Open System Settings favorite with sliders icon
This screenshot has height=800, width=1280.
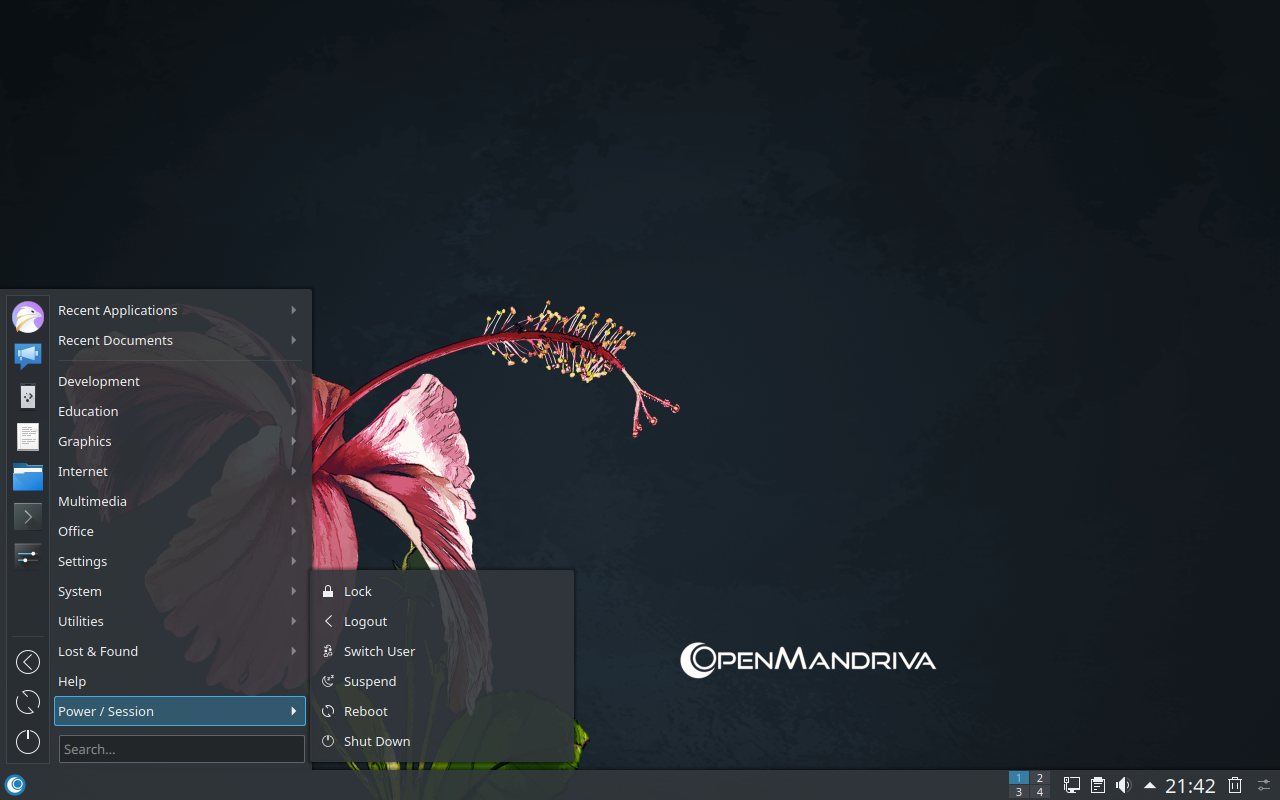click(28, 555)
